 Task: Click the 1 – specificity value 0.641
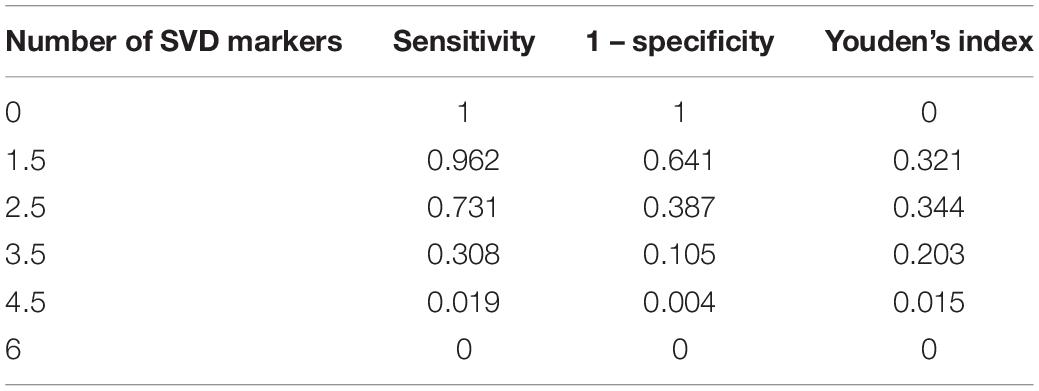(679, 161)
